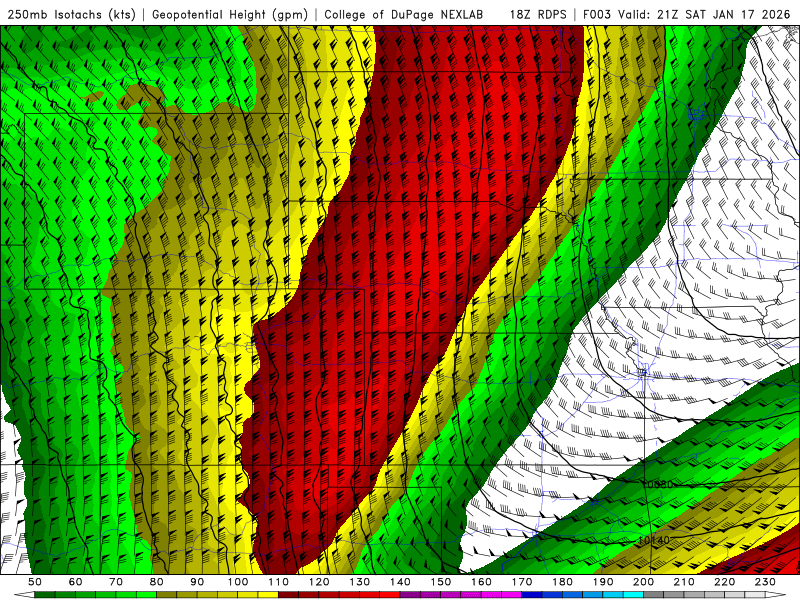Pick the bright magenta swatch just before 170
Screen dimensions: 800x600
pyautogui.click(x=512, y=595)
